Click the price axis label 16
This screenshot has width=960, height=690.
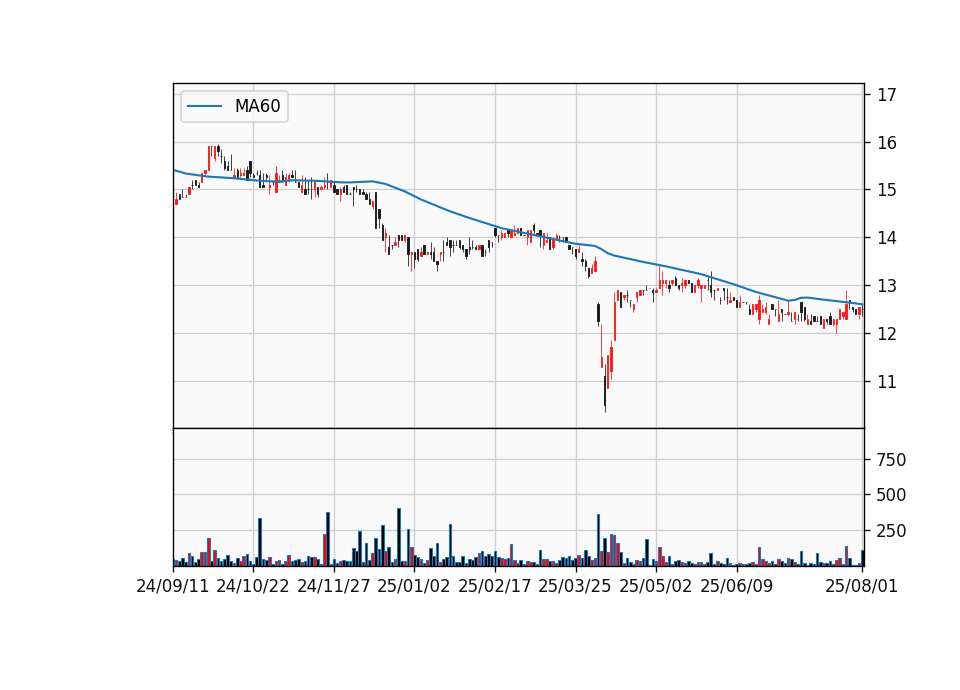[x=887, y=143]
